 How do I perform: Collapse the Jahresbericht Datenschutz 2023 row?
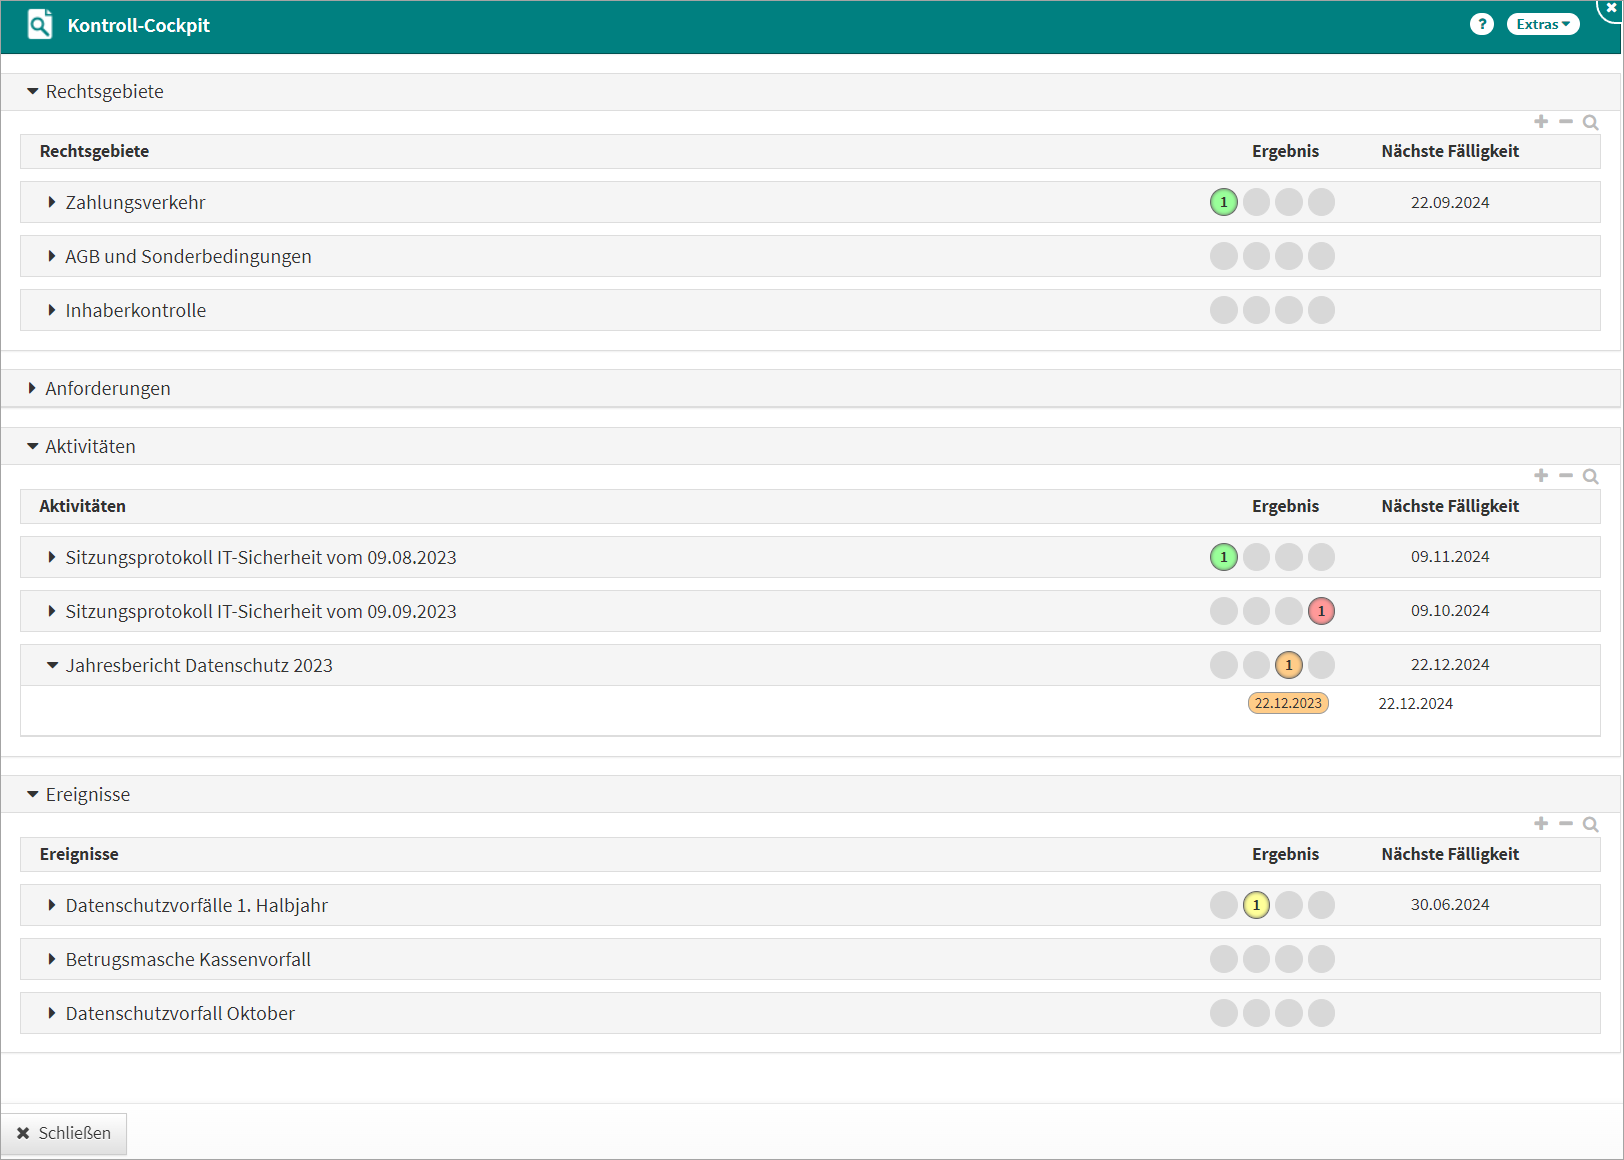coord(52,665)
